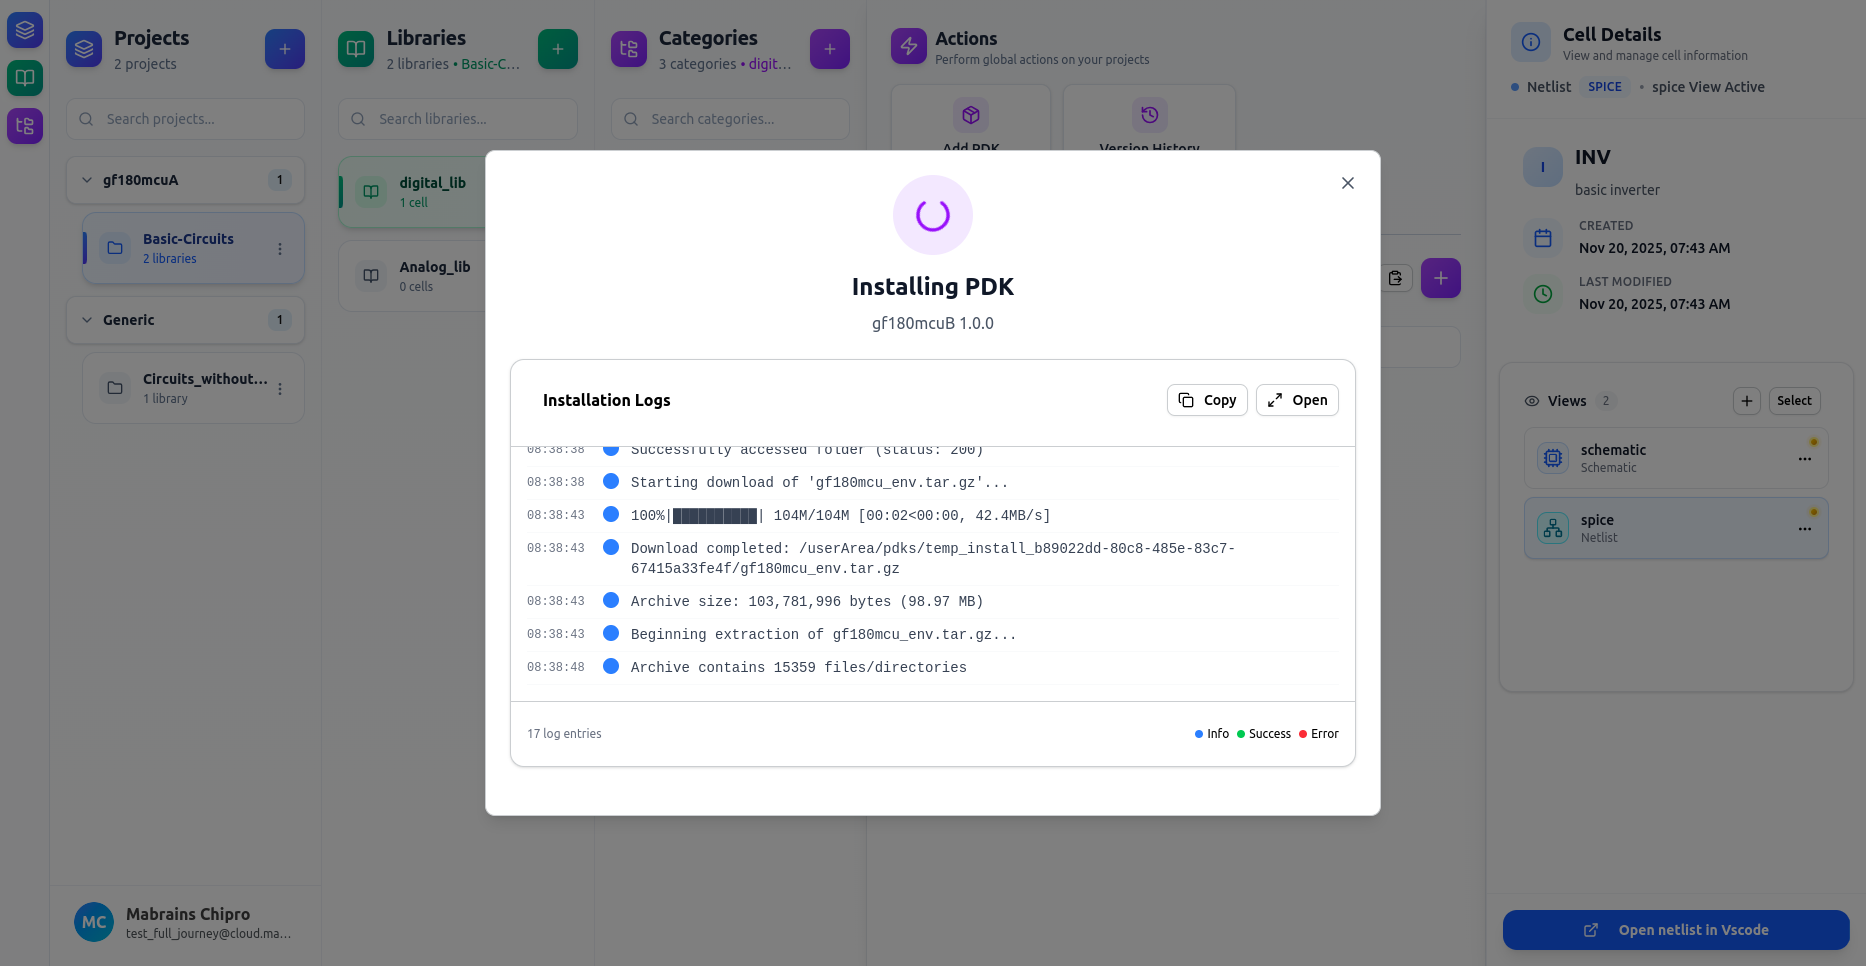Image resolution: width=1866 pixels, height=966 pixels.
Task: Click the add library green plus icon
Action: pos(557,49)
